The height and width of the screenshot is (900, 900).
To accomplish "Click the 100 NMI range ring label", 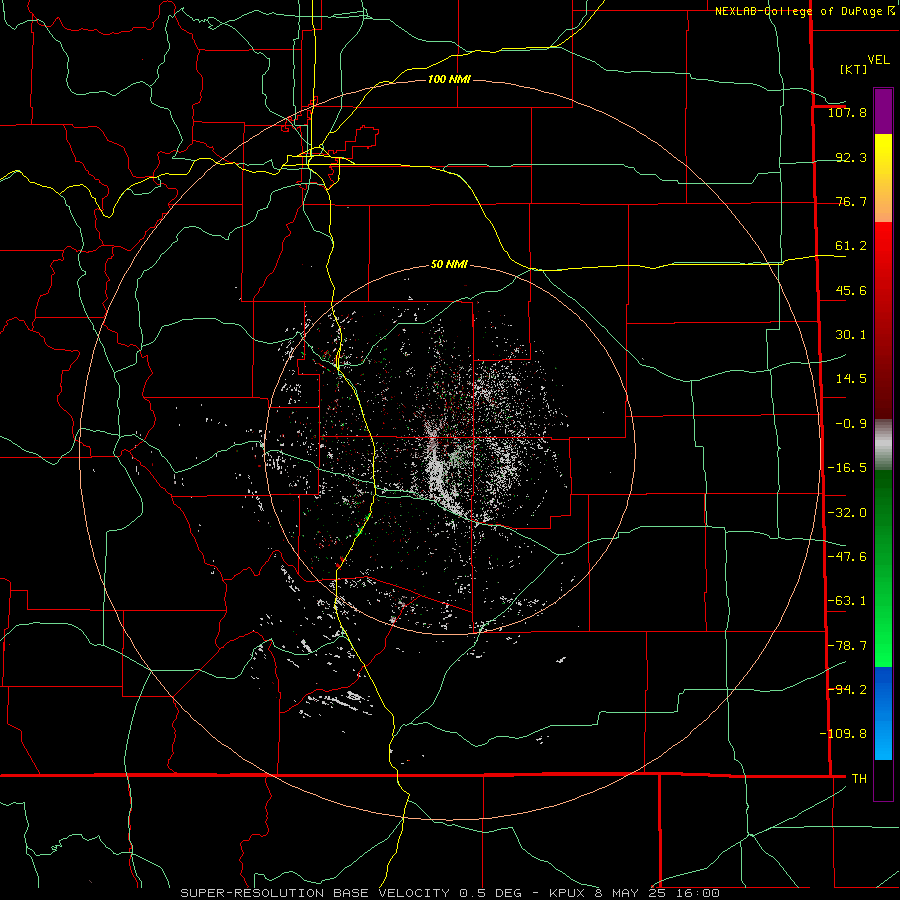I will (x=449, y=79).
